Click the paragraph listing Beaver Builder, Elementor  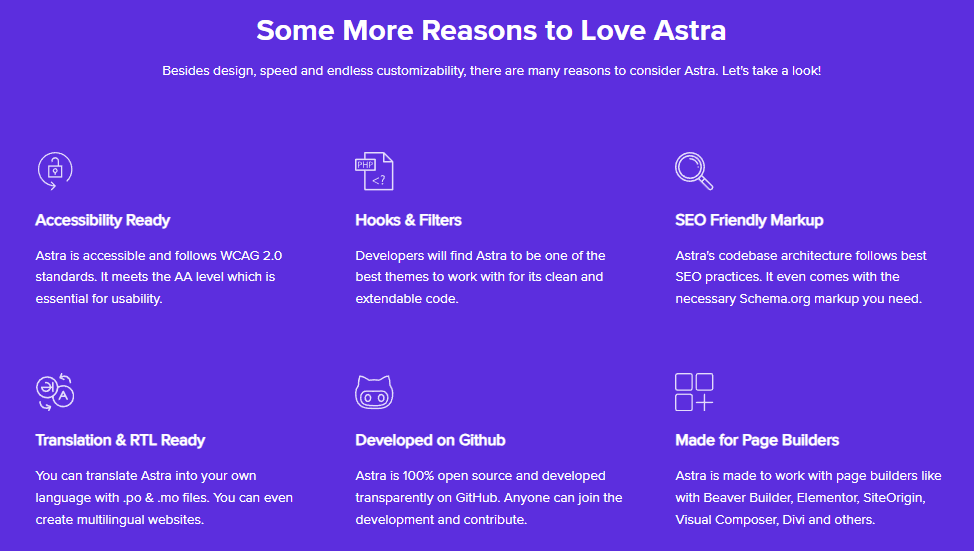point(808,498)
